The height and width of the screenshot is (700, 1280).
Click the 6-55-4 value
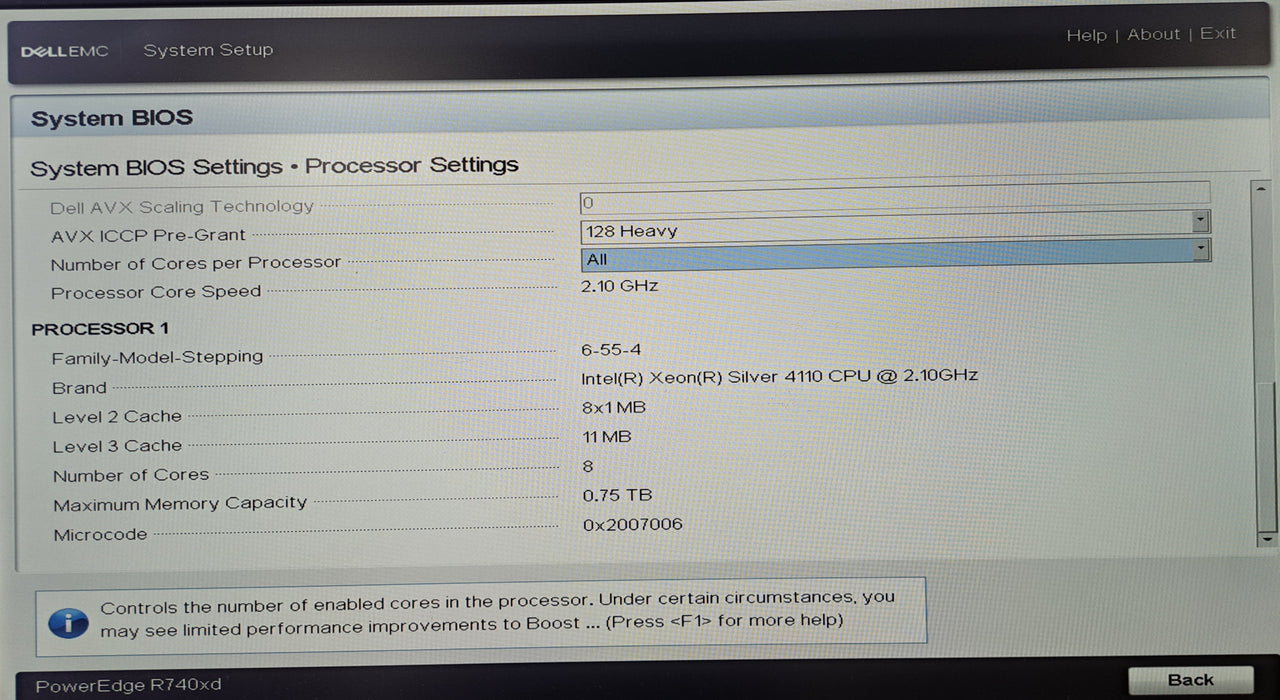(611, 350)
